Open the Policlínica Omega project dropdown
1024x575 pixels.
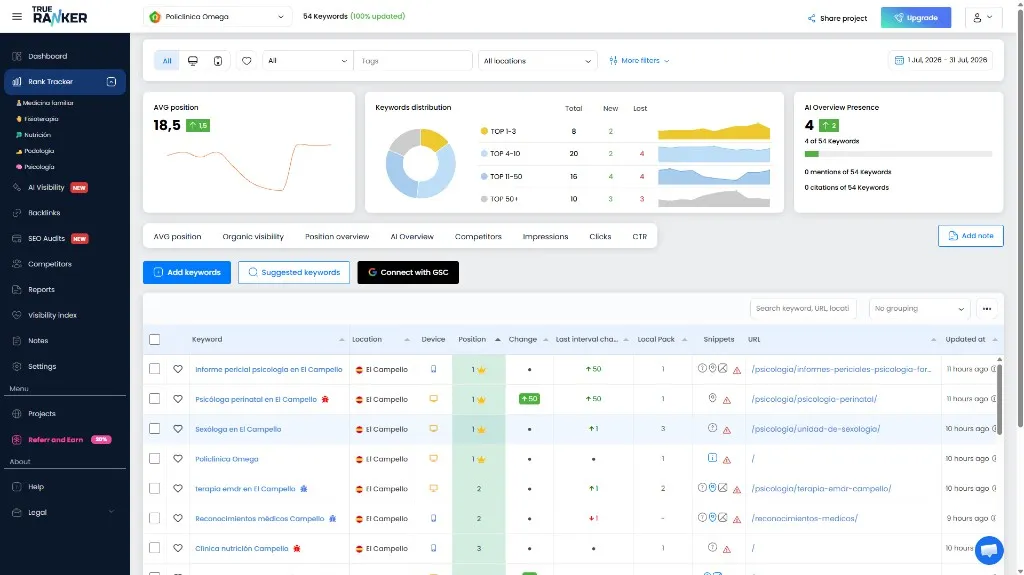217,17
